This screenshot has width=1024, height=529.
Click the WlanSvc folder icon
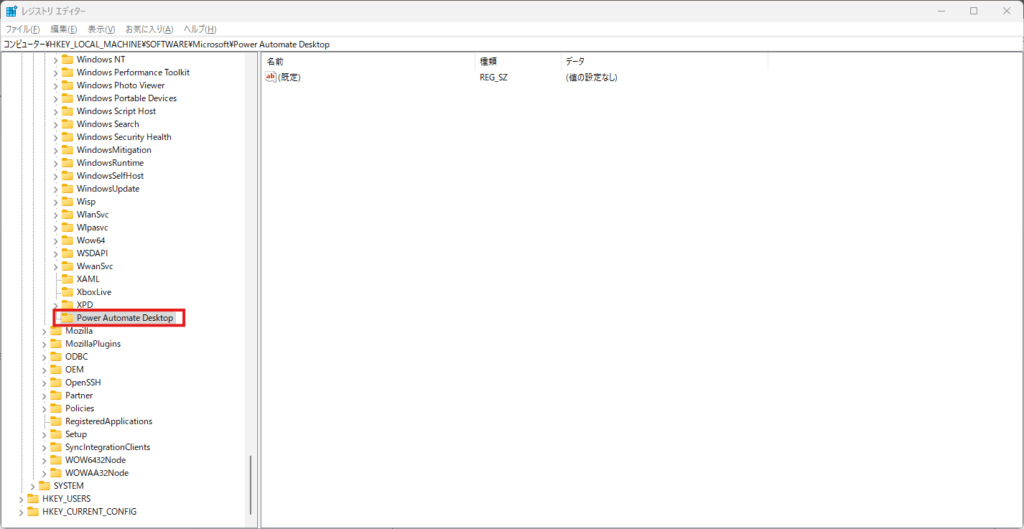67,215
